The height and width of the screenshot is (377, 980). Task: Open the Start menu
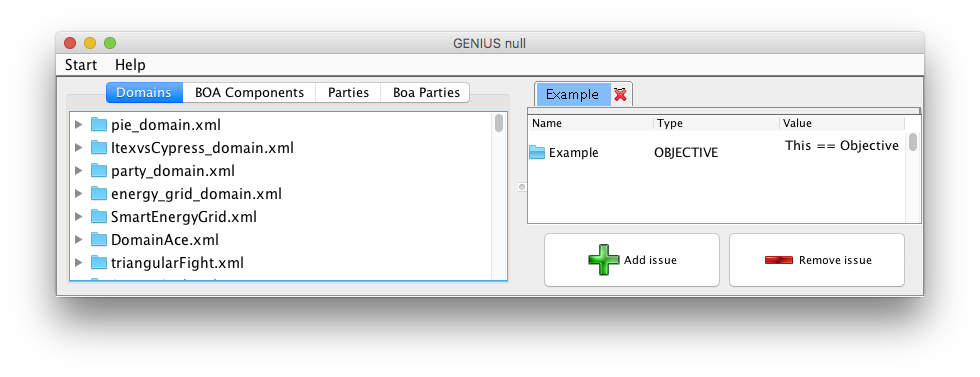81,65
